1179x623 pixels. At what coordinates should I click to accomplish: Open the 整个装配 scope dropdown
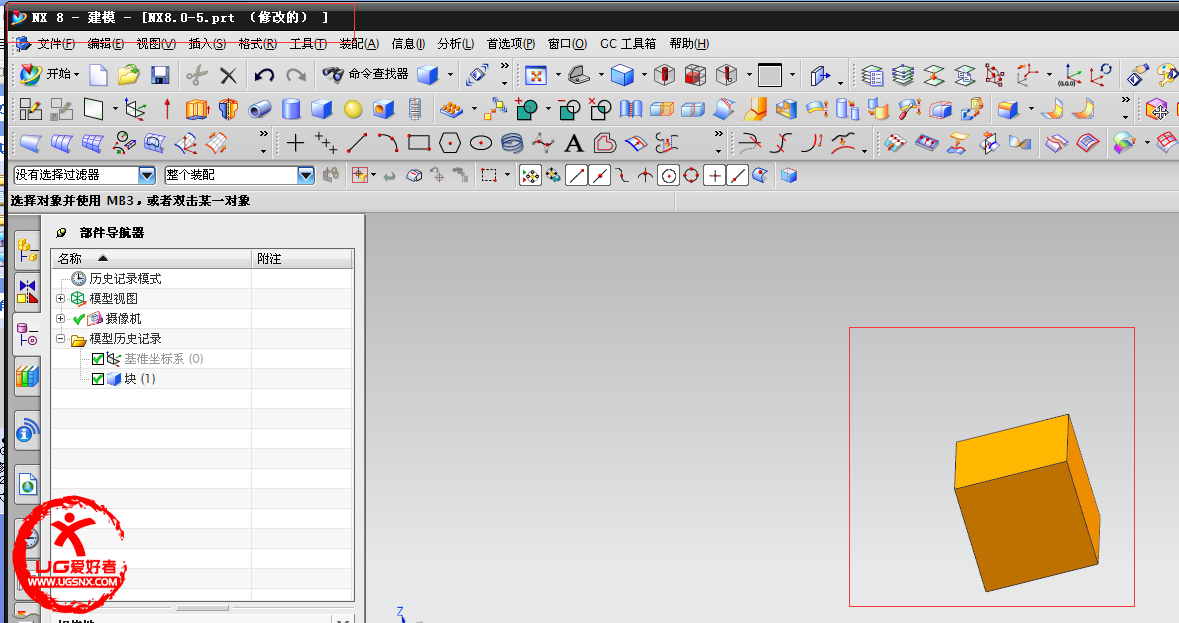pos(305,175)
